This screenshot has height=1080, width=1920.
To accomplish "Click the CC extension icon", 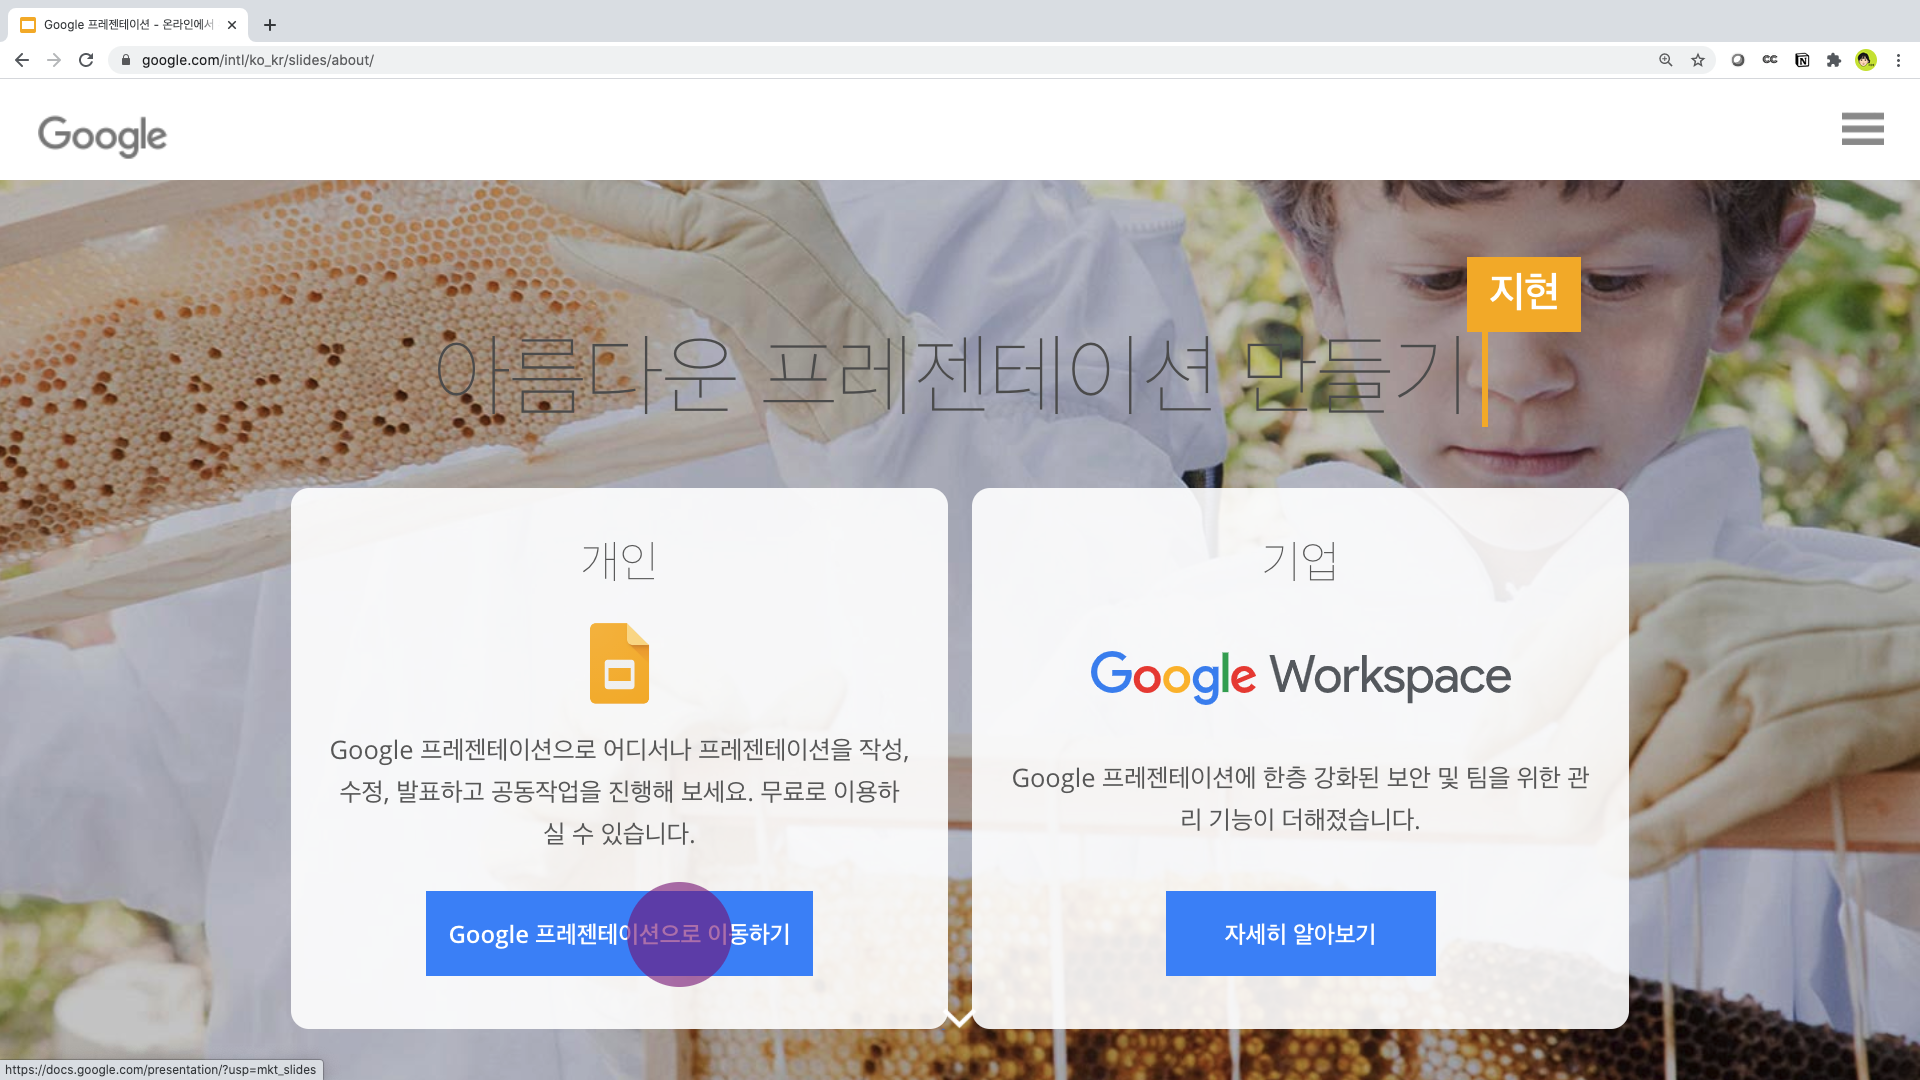I will [x=1770, y=60].
